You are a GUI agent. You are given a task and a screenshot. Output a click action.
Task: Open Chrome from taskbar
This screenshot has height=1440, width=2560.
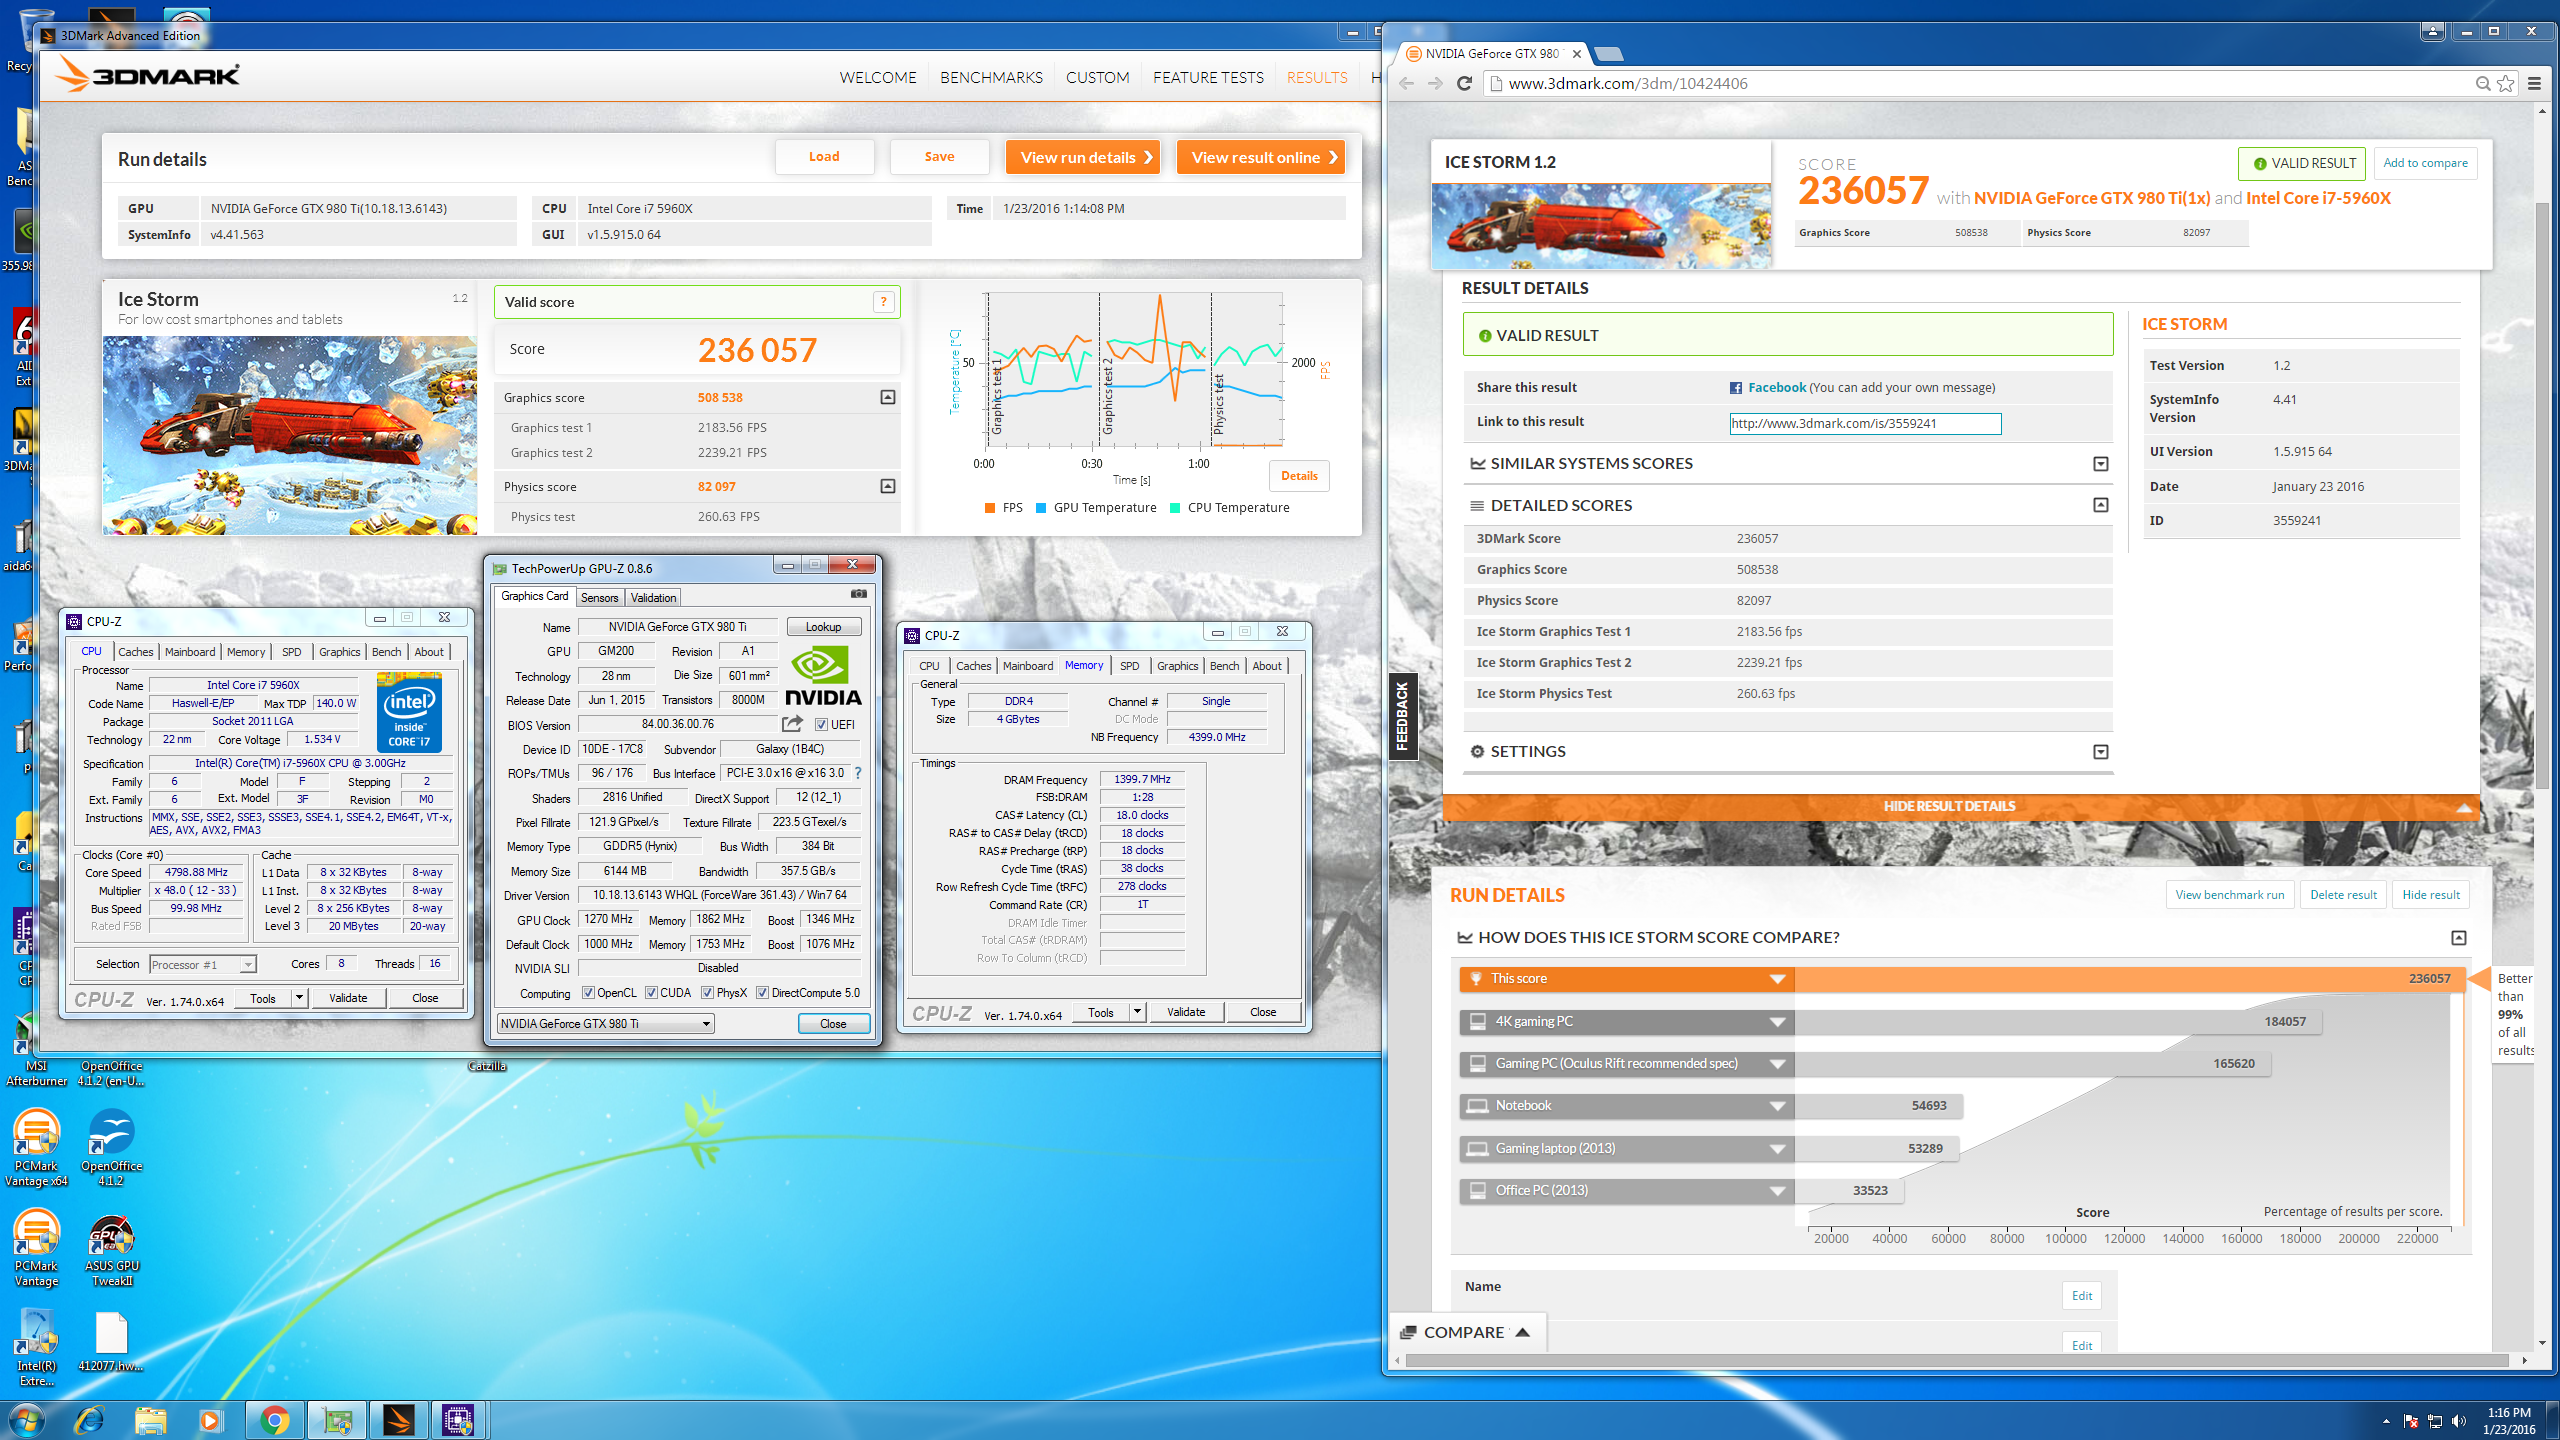tap(274, 1419)
